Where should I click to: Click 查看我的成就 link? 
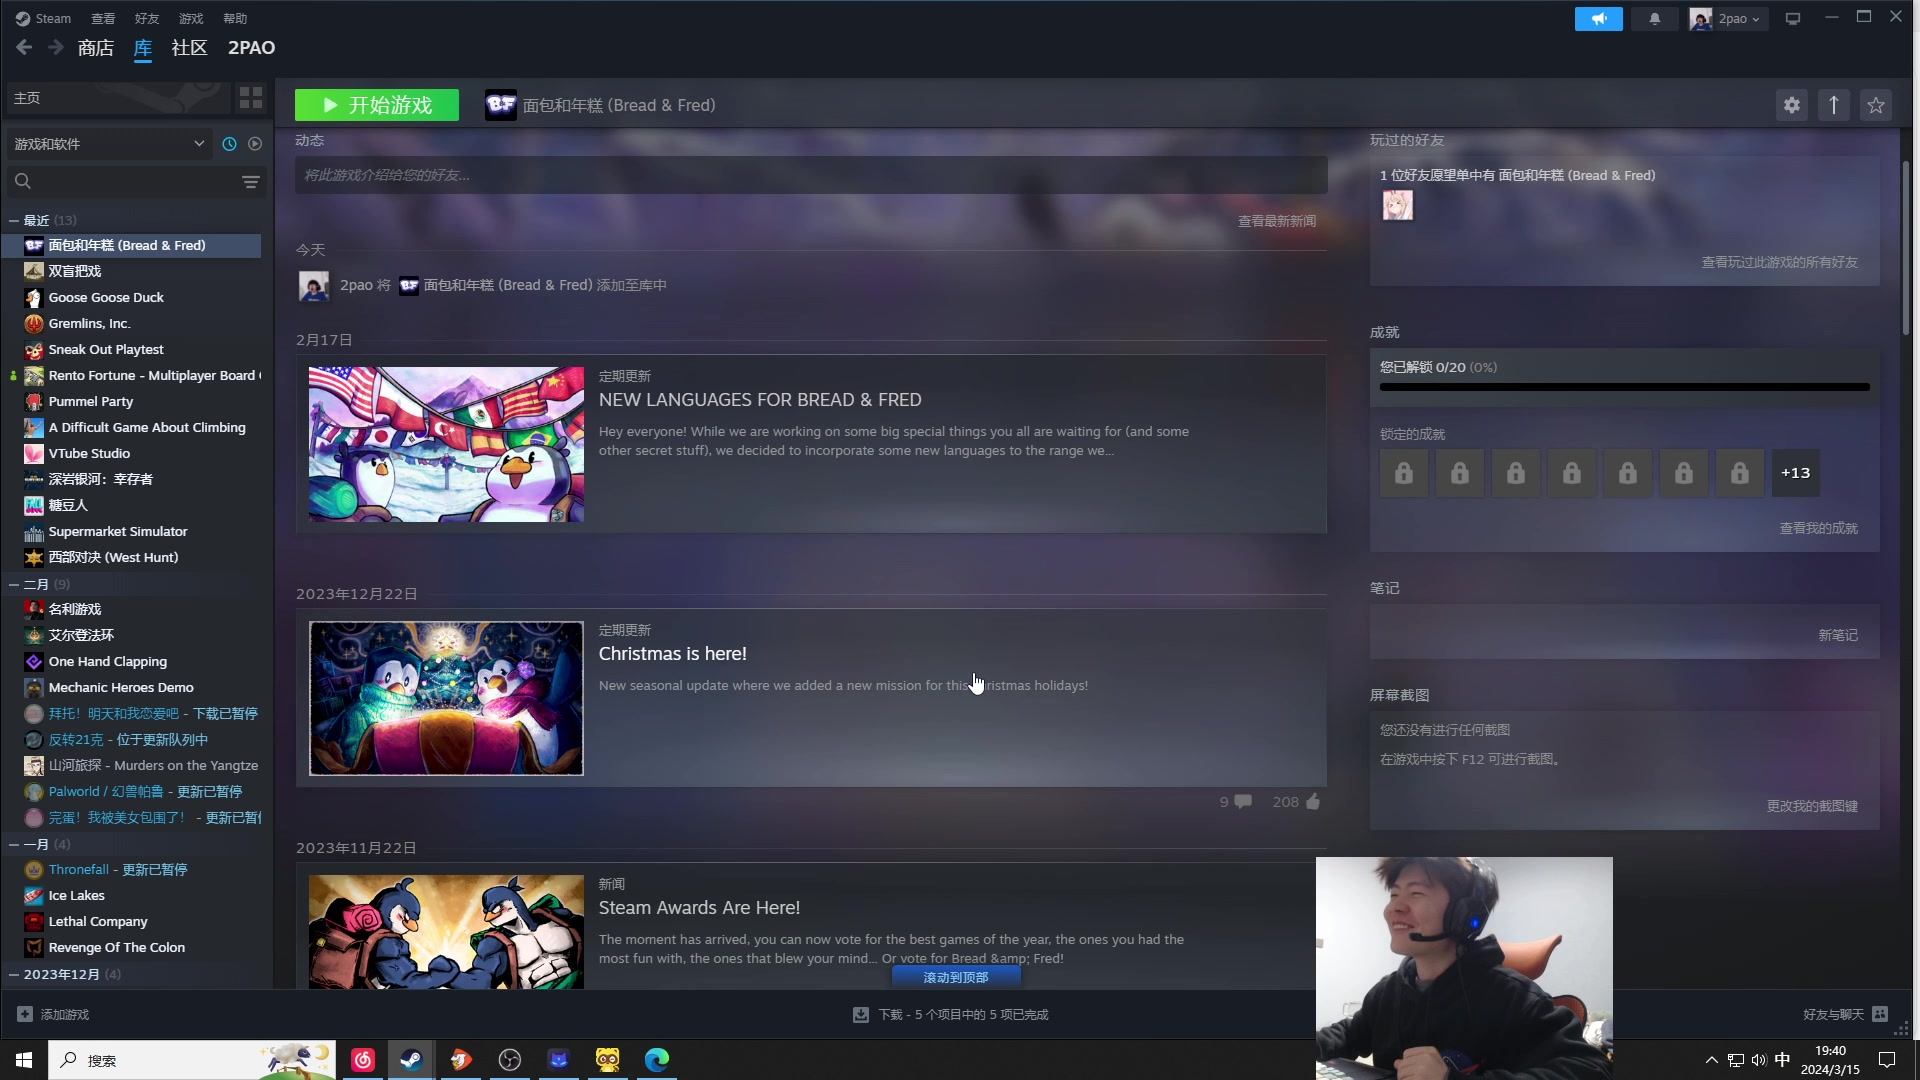tap(1818, 528)
